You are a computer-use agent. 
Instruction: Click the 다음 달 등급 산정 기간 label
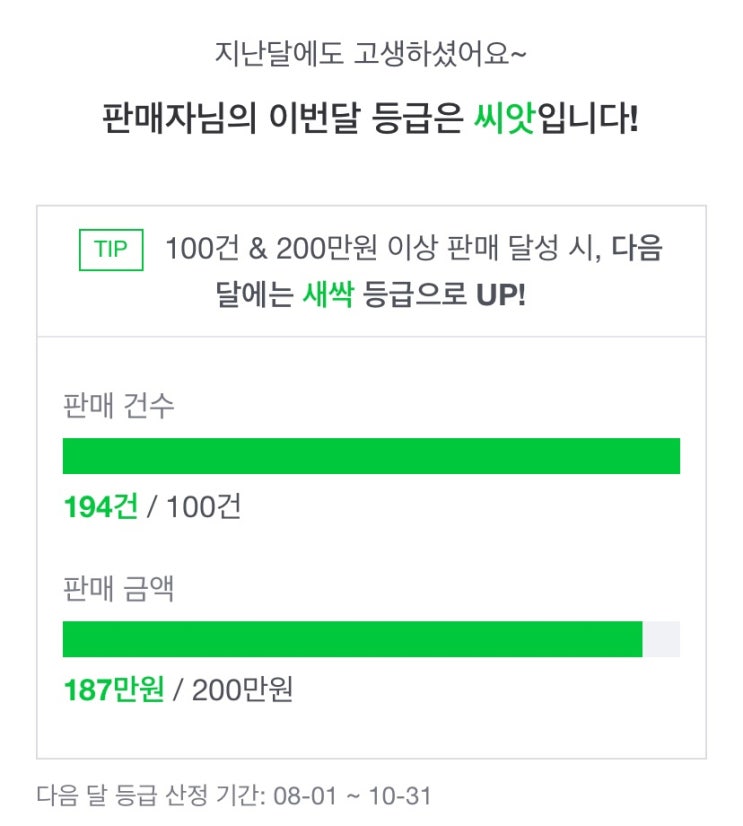click(x=147, y=797)
